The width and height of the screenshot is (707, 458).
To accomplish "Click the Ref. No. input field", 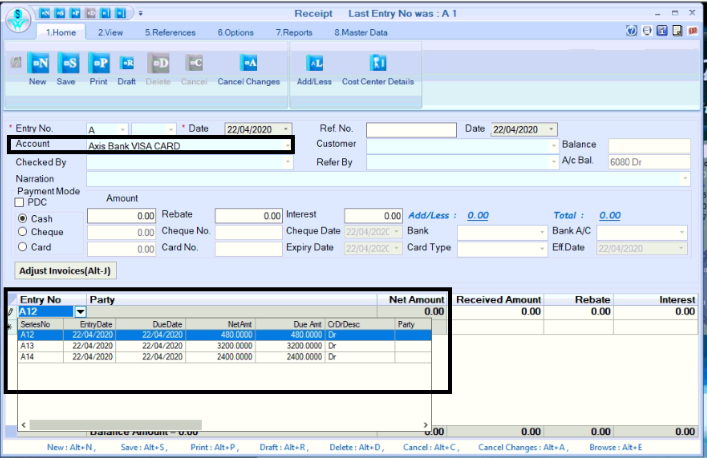I will tap(411, 130).
